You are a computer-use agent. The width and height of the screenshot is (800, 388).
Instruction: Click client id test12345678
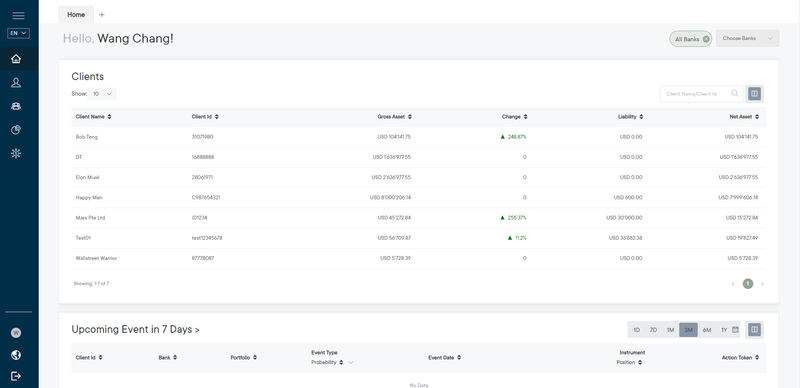coord(207,238)
